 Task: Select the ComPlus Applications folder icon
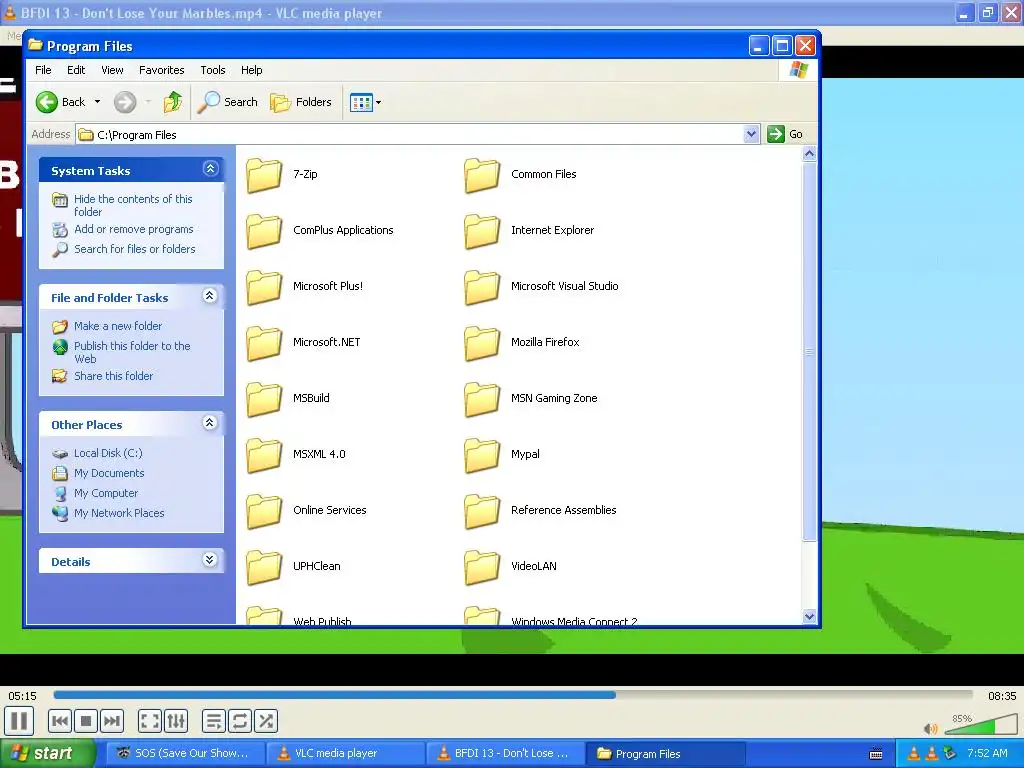point(264,231)
